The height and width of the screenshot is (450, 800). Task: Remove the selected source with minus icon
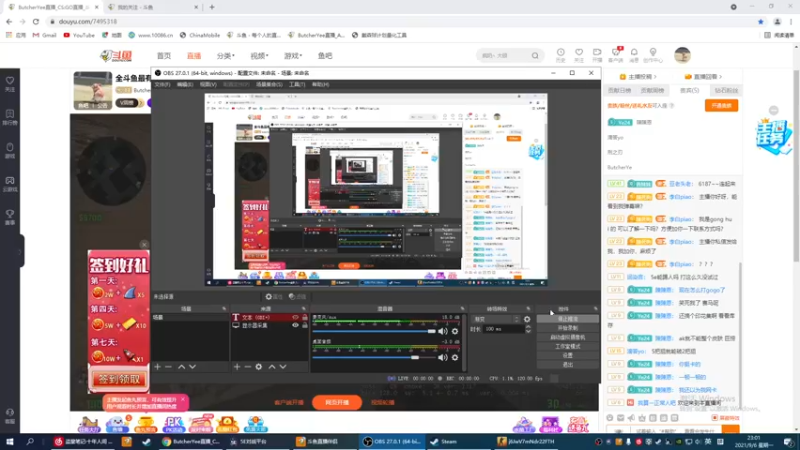click(247, 367)
